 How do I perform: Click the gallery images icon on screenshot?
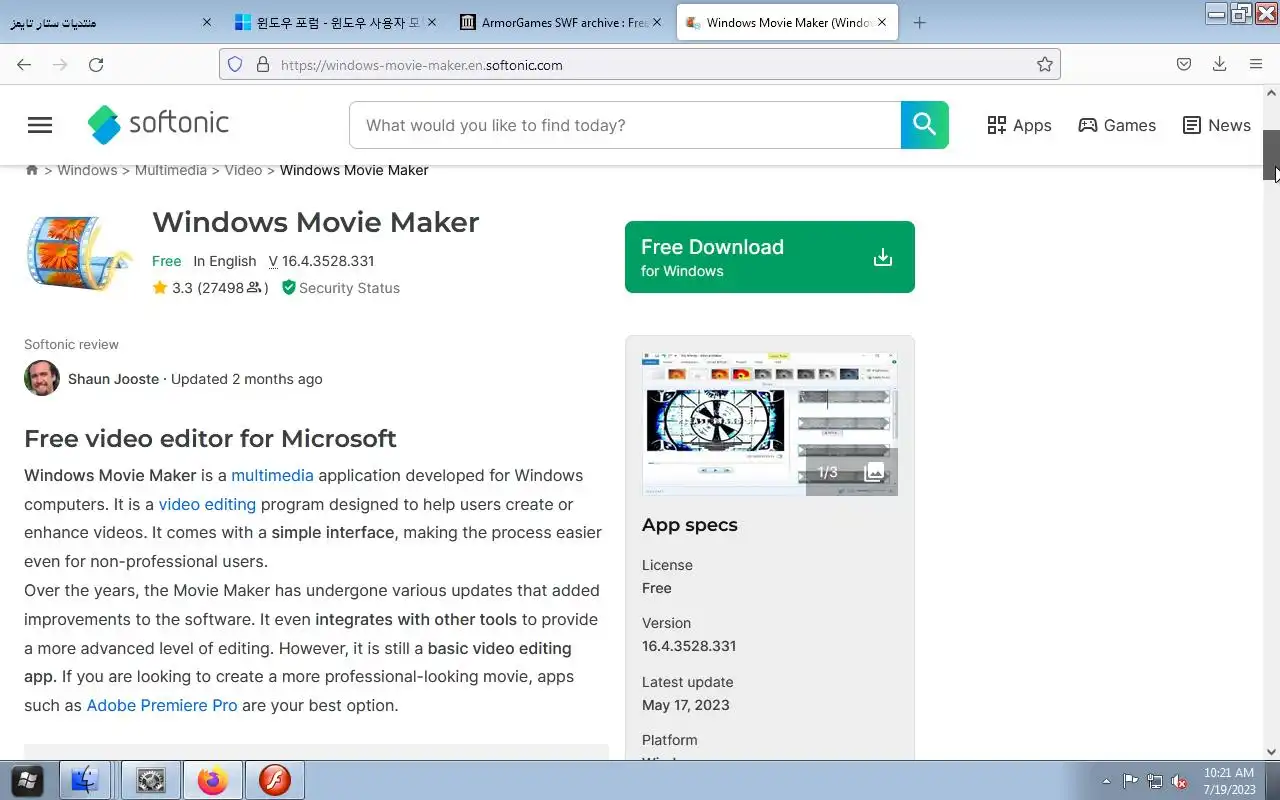click(874, 472)
